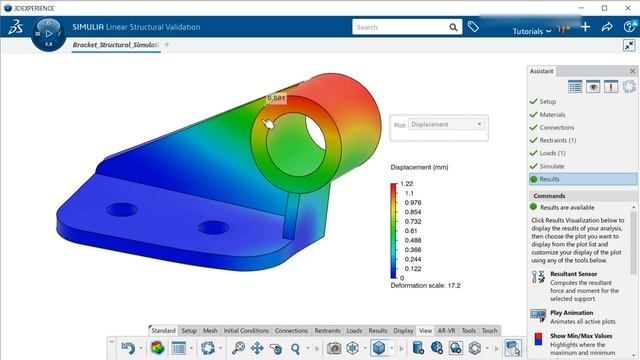Expand the Tutorials dropdown

coord(532,31)
